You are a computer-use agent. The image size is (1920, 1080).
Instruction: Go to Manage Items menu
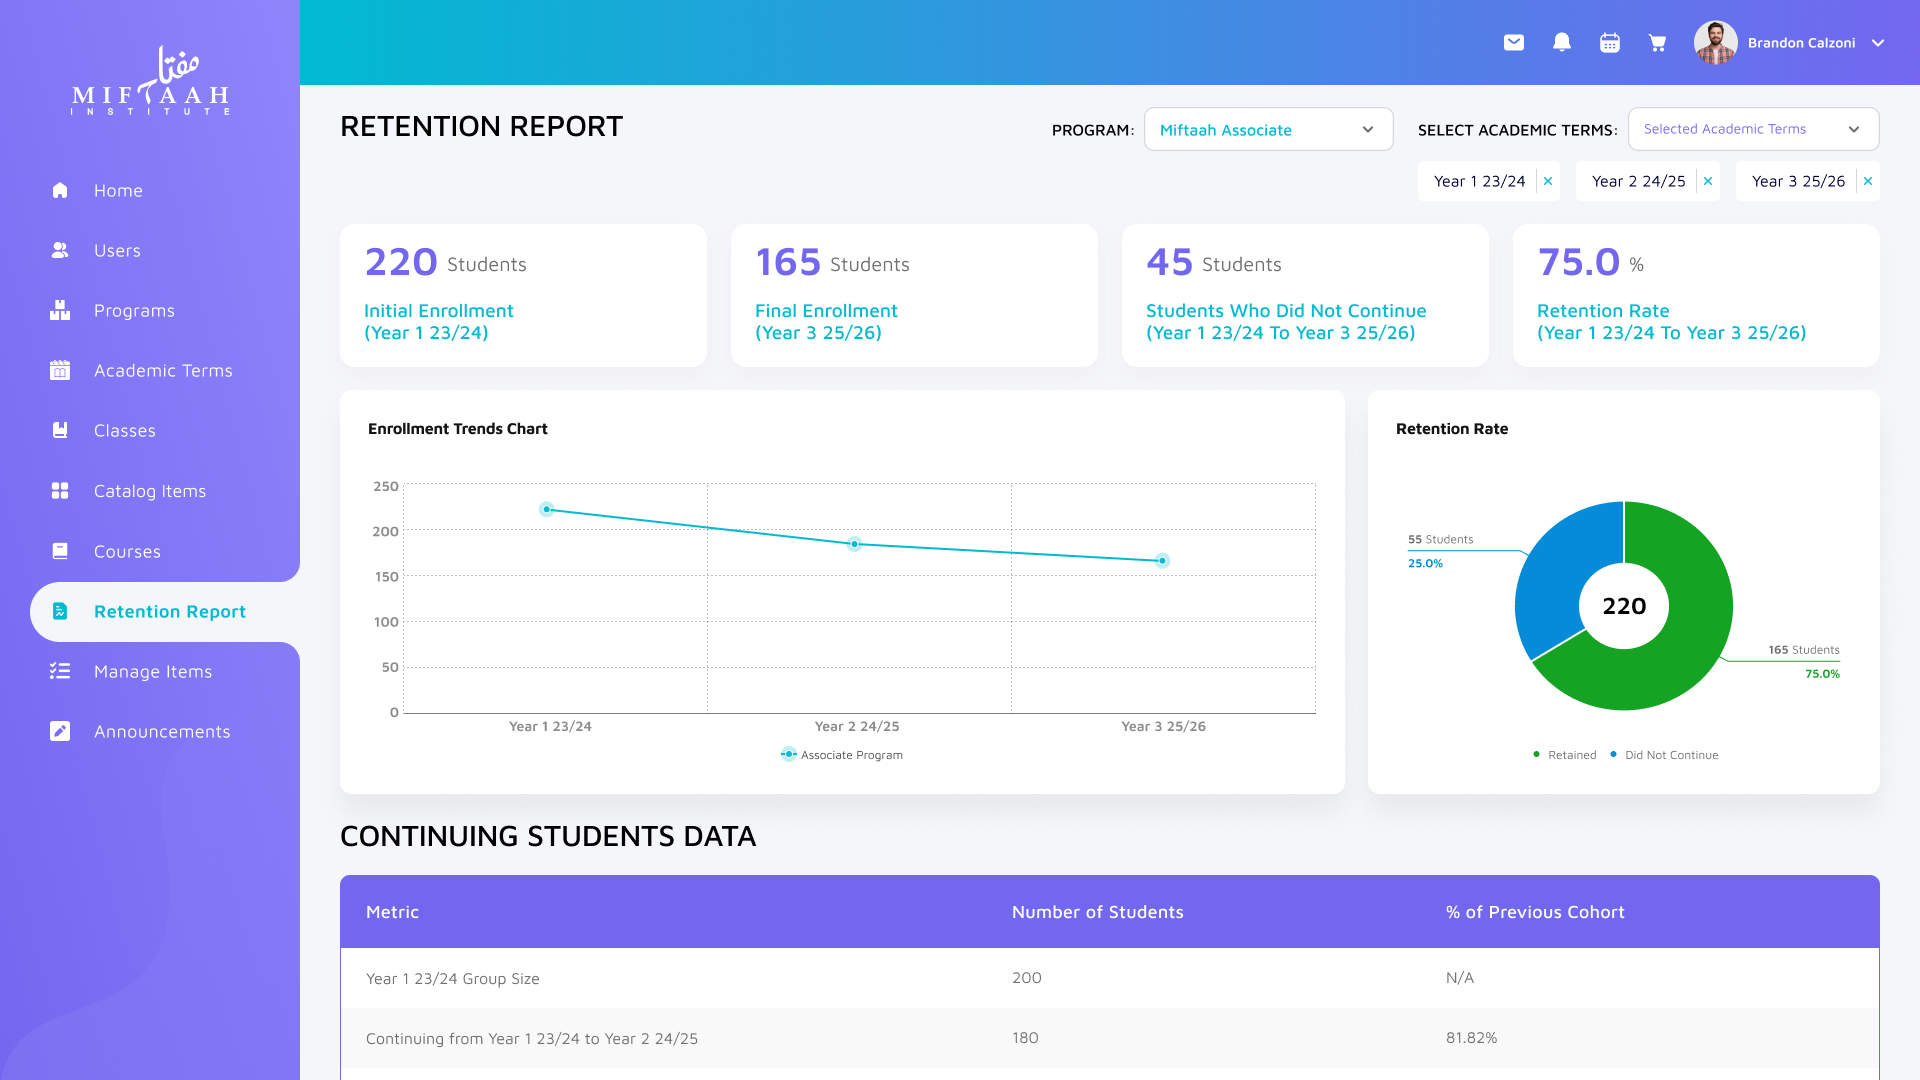pyautogui.click(x=153, y=672)
